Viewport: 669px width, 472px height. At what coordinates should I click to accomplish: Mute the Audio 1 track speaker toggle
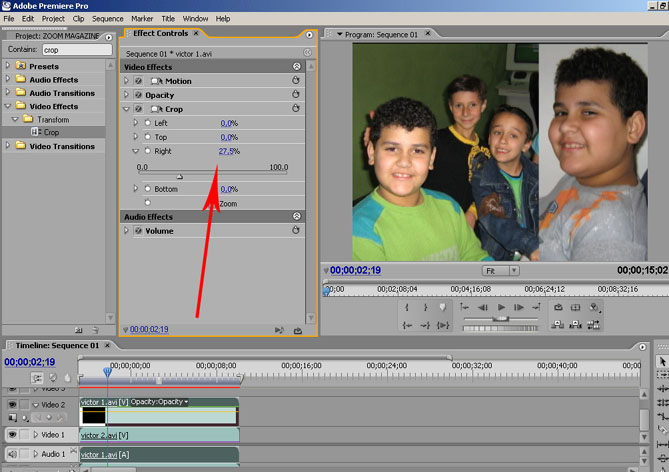coord(13,454)
